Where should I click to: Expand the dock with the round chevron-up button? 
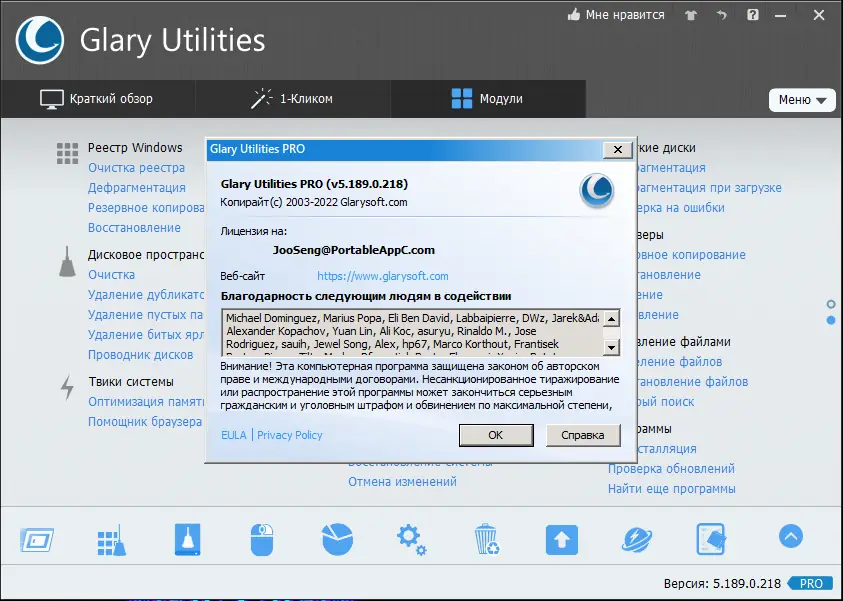[790, 536]
